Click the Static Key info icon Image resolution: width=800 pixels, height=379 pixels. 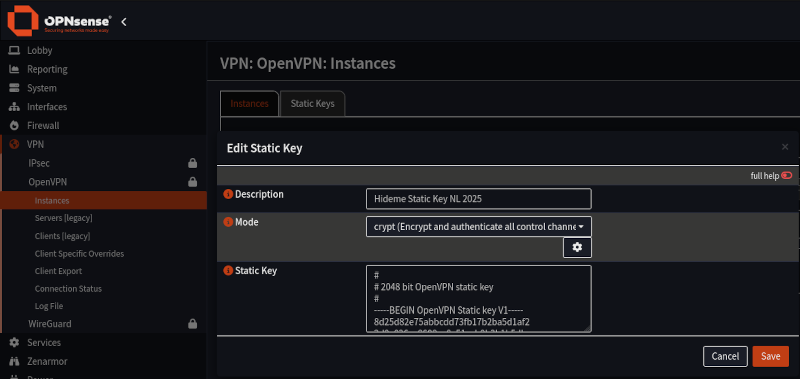(228, 270)
